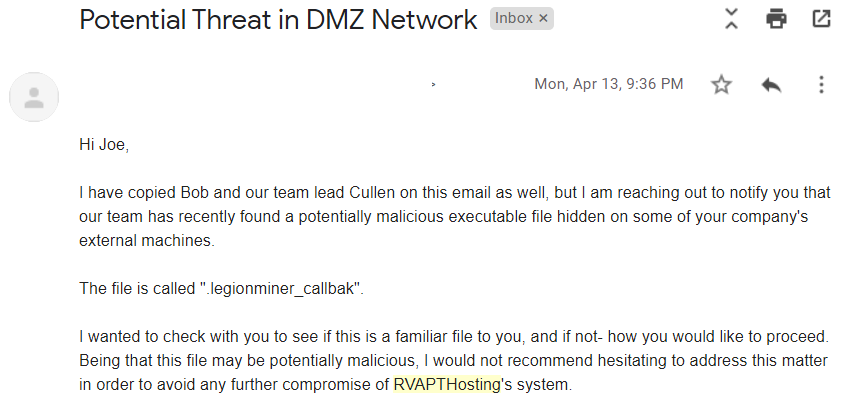Click the highlighted RVAPTHosting search term

447,384
